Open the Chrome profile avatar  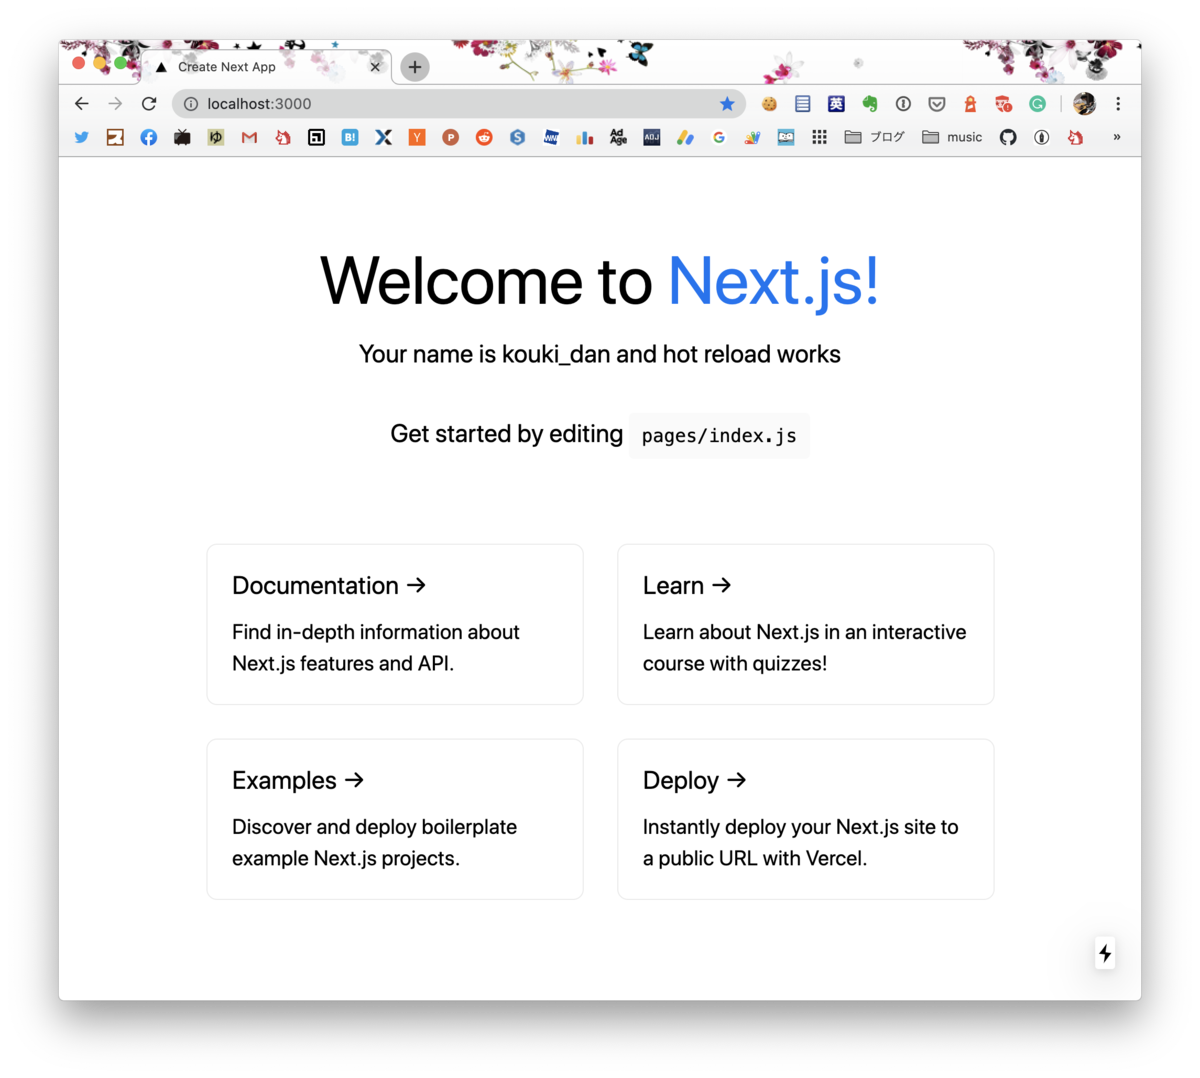tap(1085, 103)
